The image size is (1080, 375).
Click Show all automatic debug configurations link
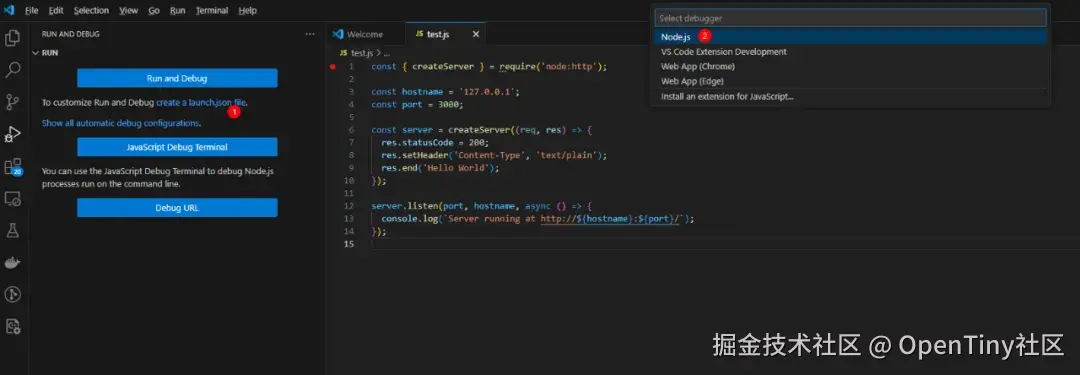(x=121, y=123)
